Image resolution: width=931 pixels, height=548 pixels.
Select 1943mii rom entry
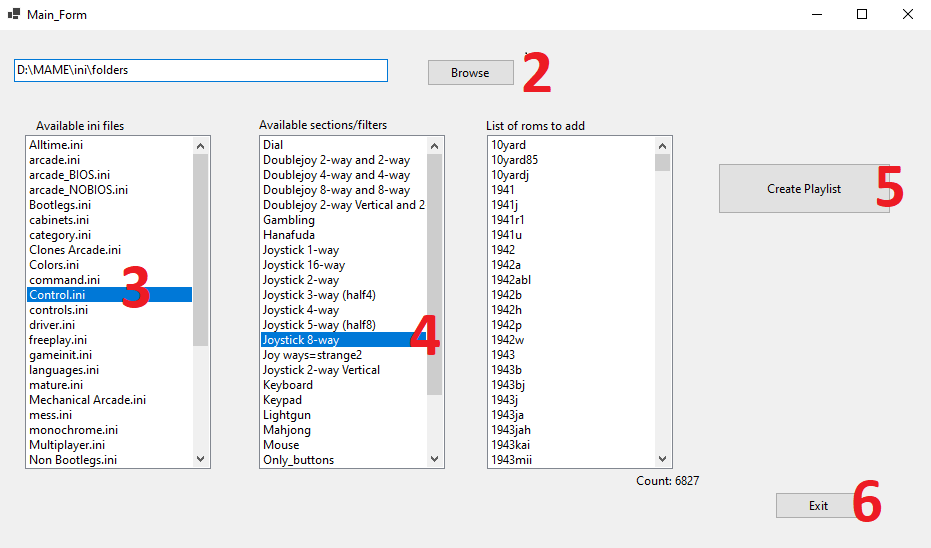pyautogui.click(x=571, y=460)
